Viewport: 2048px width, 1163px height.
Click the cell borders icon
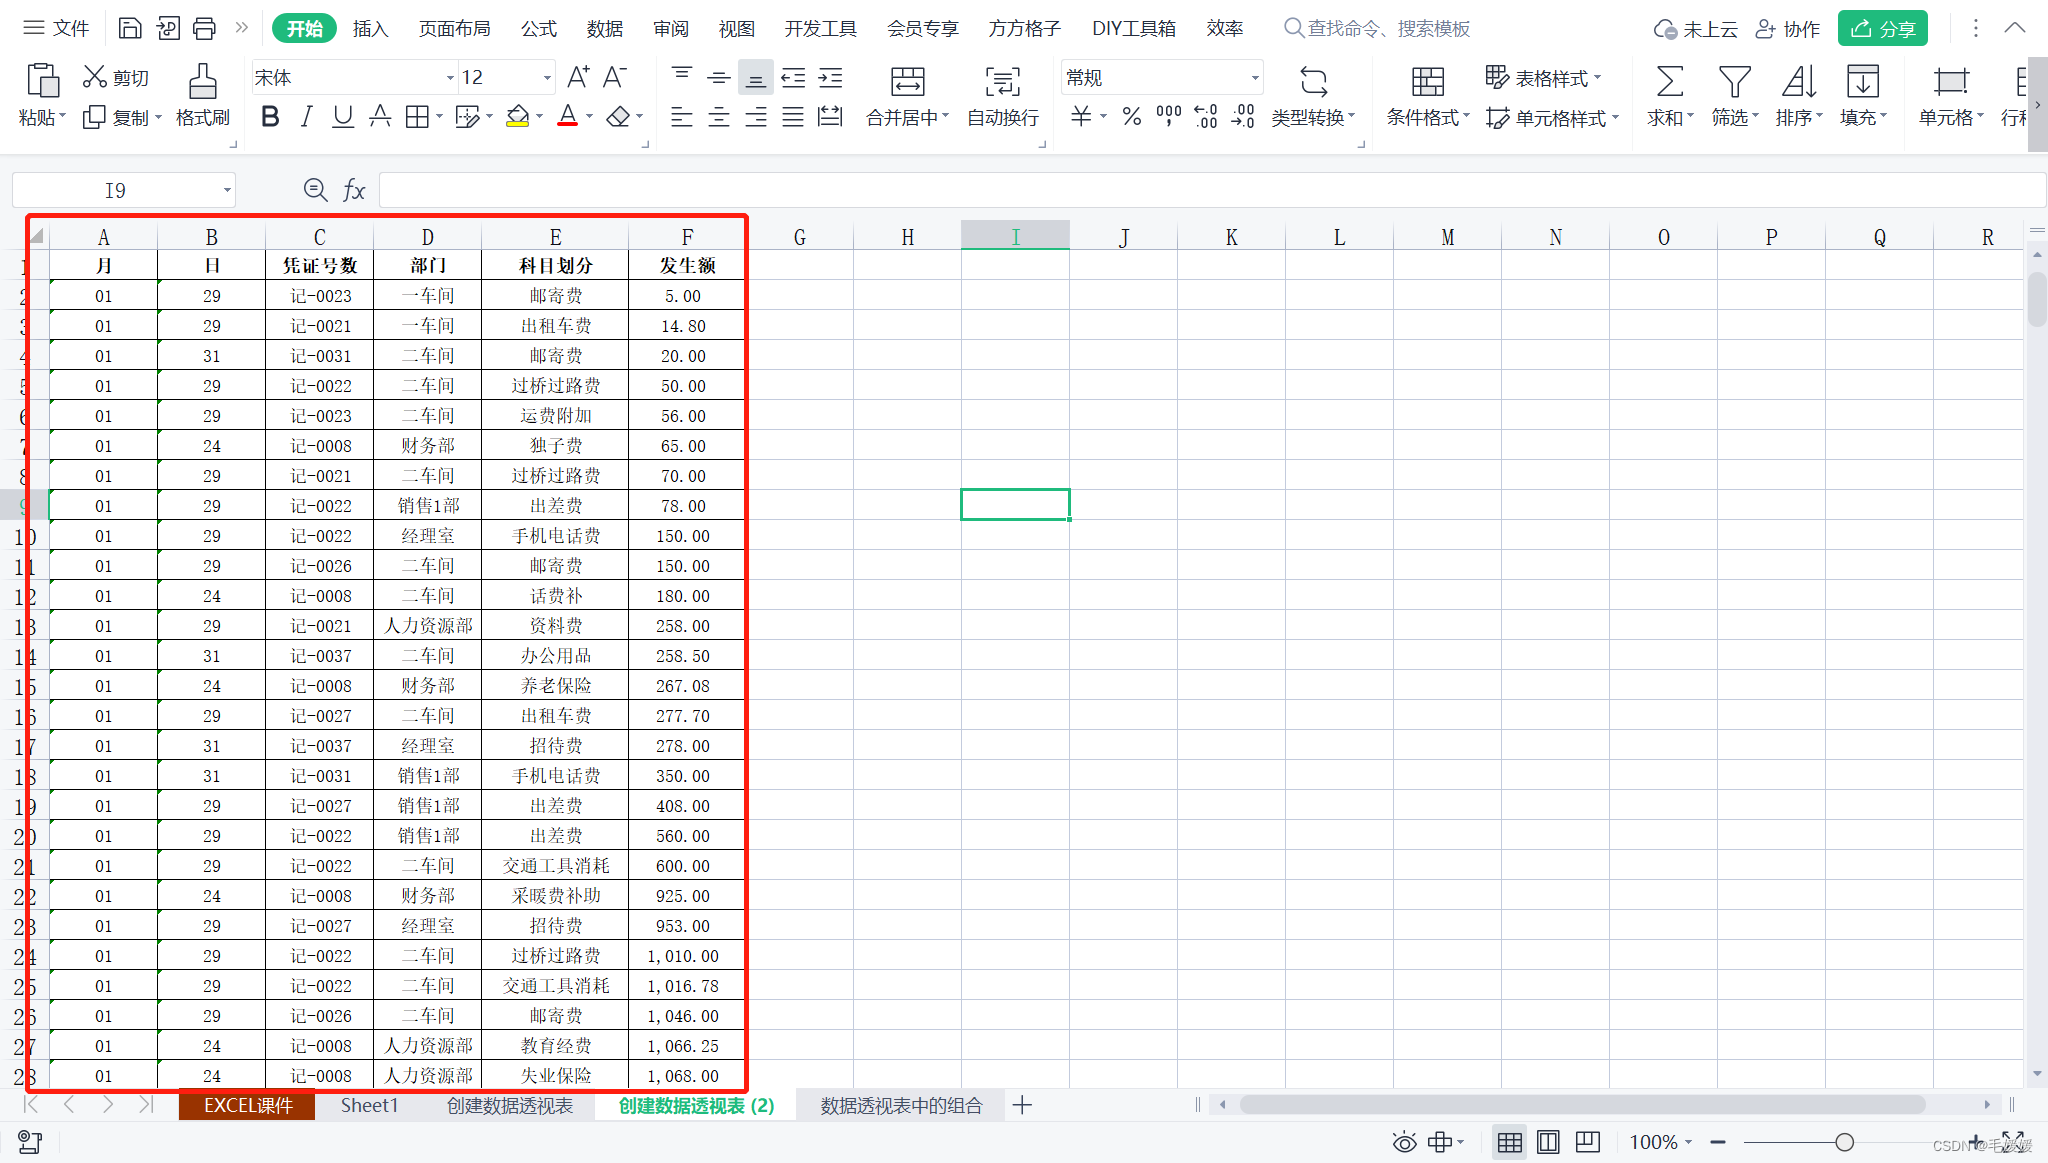tap(417, 117)
